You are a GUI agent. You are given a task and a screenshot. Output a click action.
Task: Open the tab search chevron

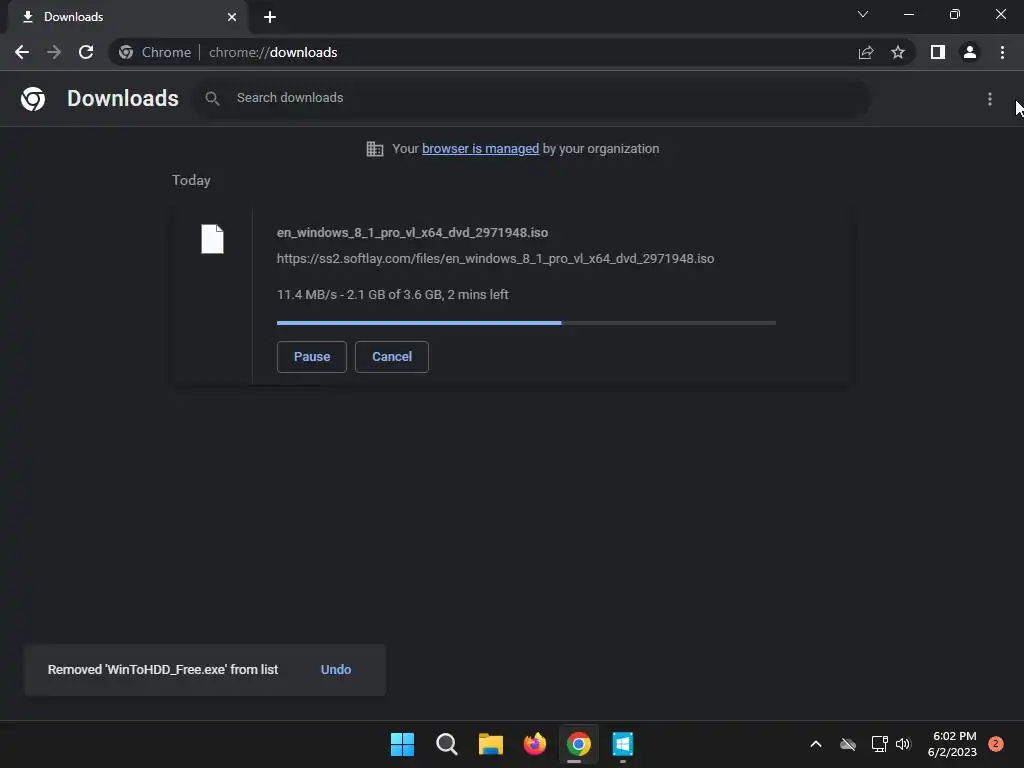tap(863, 14)
